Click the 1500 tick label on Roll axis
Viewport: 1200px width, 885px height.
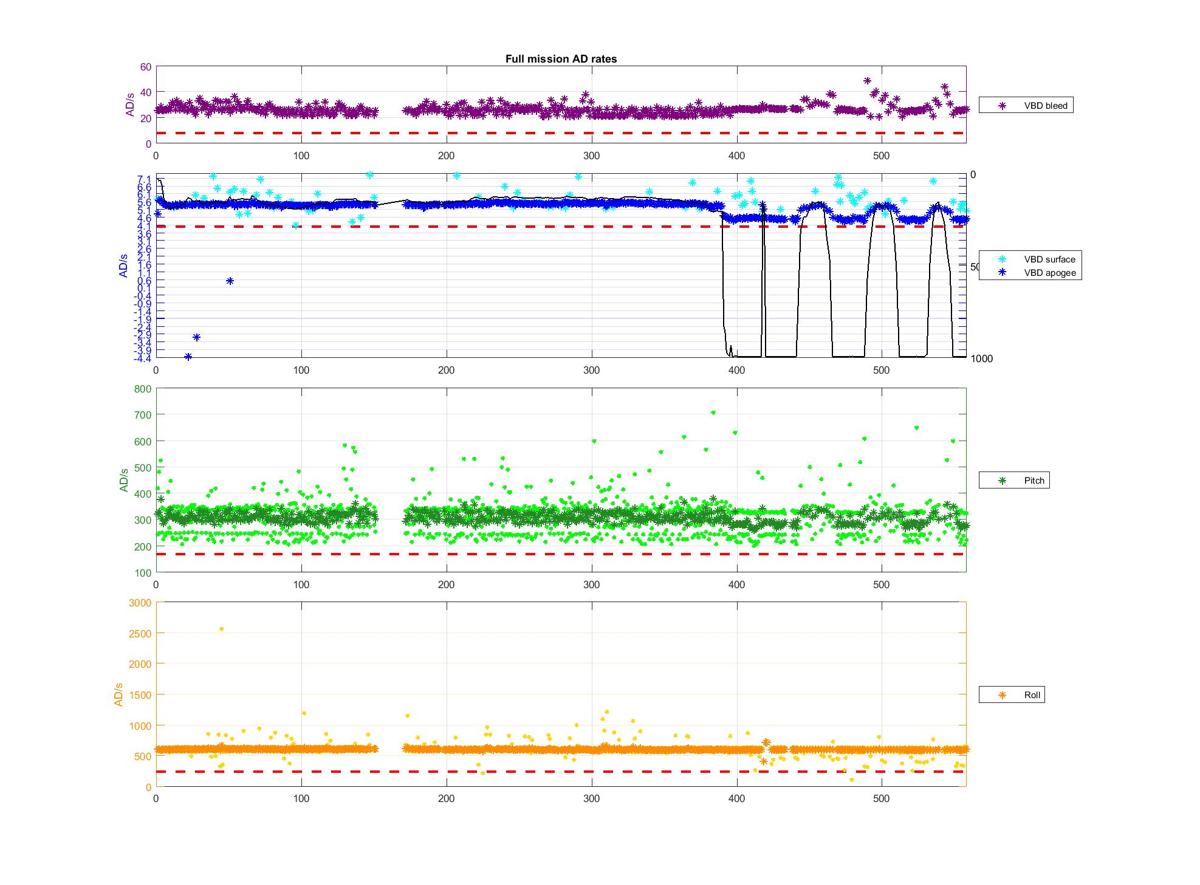pyautogui.click(x=139, y=695)
